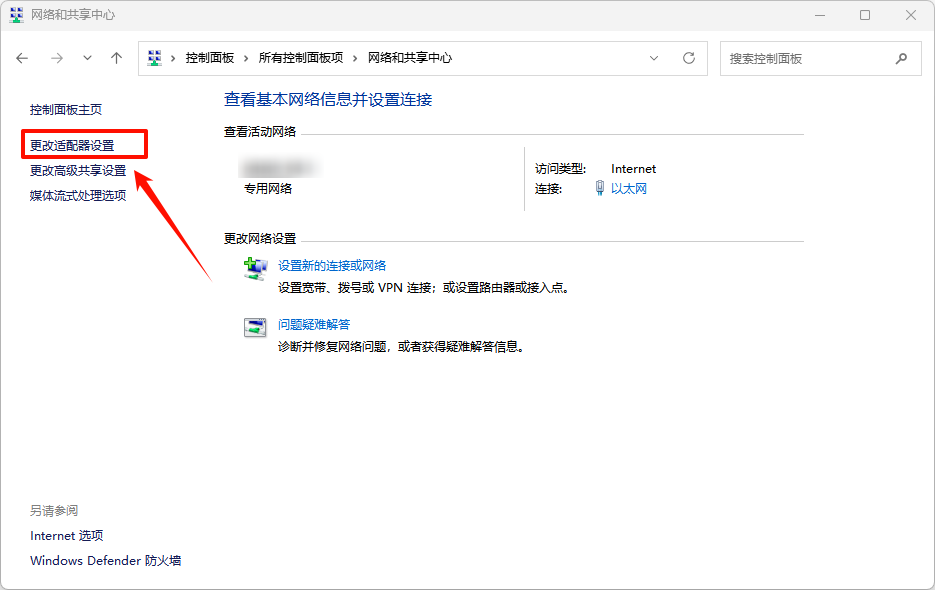Click the green plus icon for 设置新的连接或网络

click(x=254, y=265)
